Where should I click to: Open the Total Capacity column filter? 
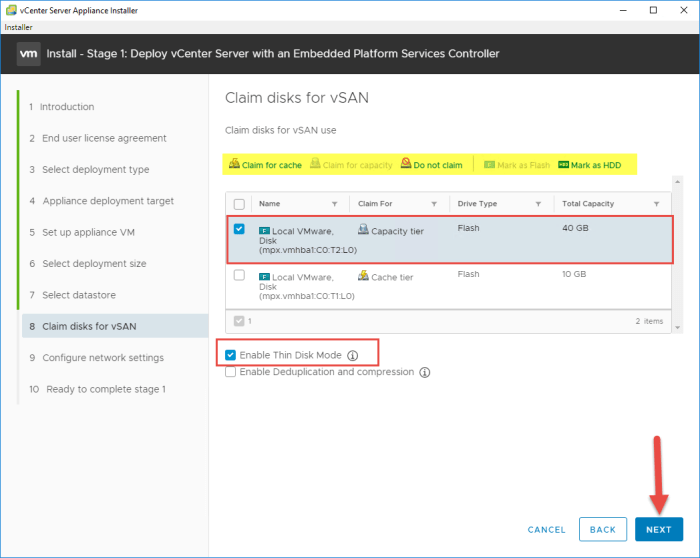pyautogui.click(x=657, y=204)
